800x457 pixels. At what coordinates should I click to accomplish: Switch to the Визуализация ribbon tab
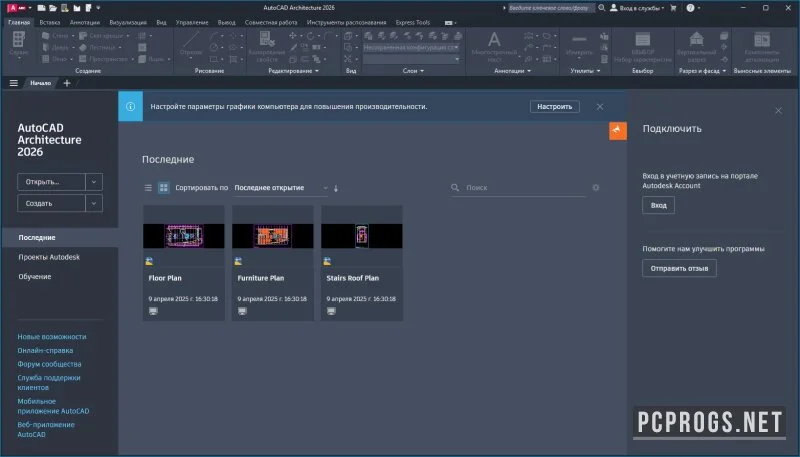128,22
